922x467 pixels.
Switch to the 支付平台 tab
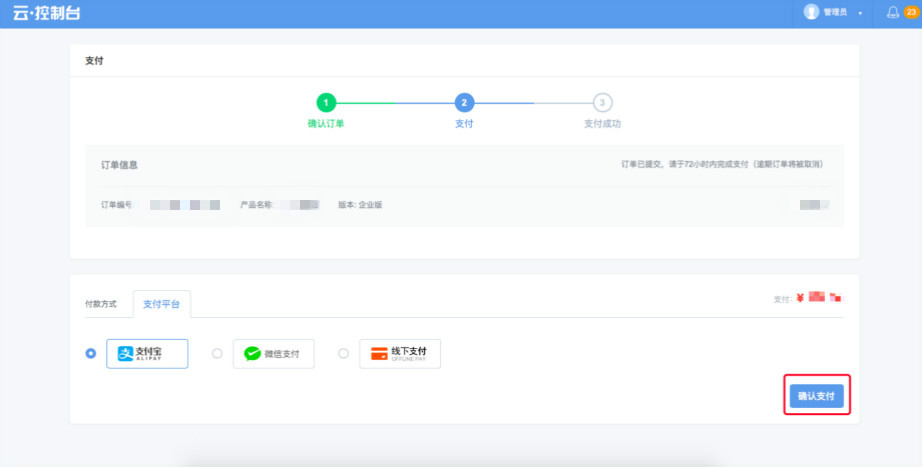pyautogui.click(x=162, y=303)
